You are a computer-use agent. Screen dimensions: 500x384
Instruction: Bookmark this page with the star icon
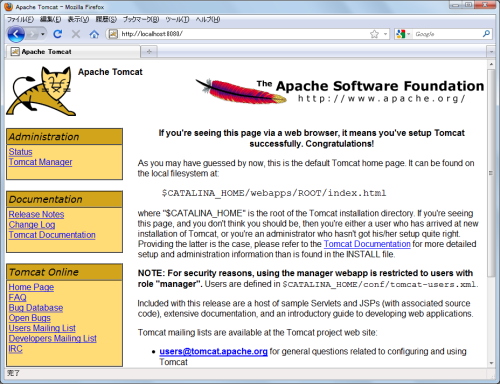tap(374, 34)
